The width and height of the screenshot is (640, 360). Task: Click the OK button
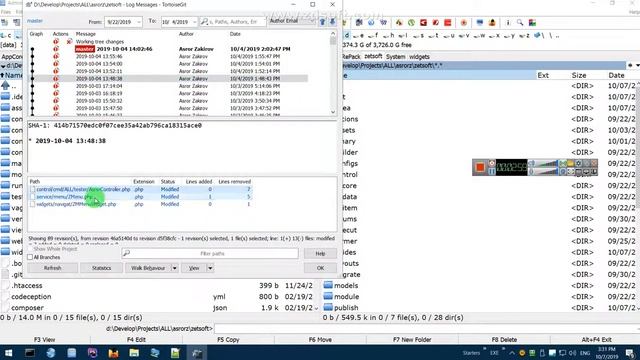pos(320,268)
